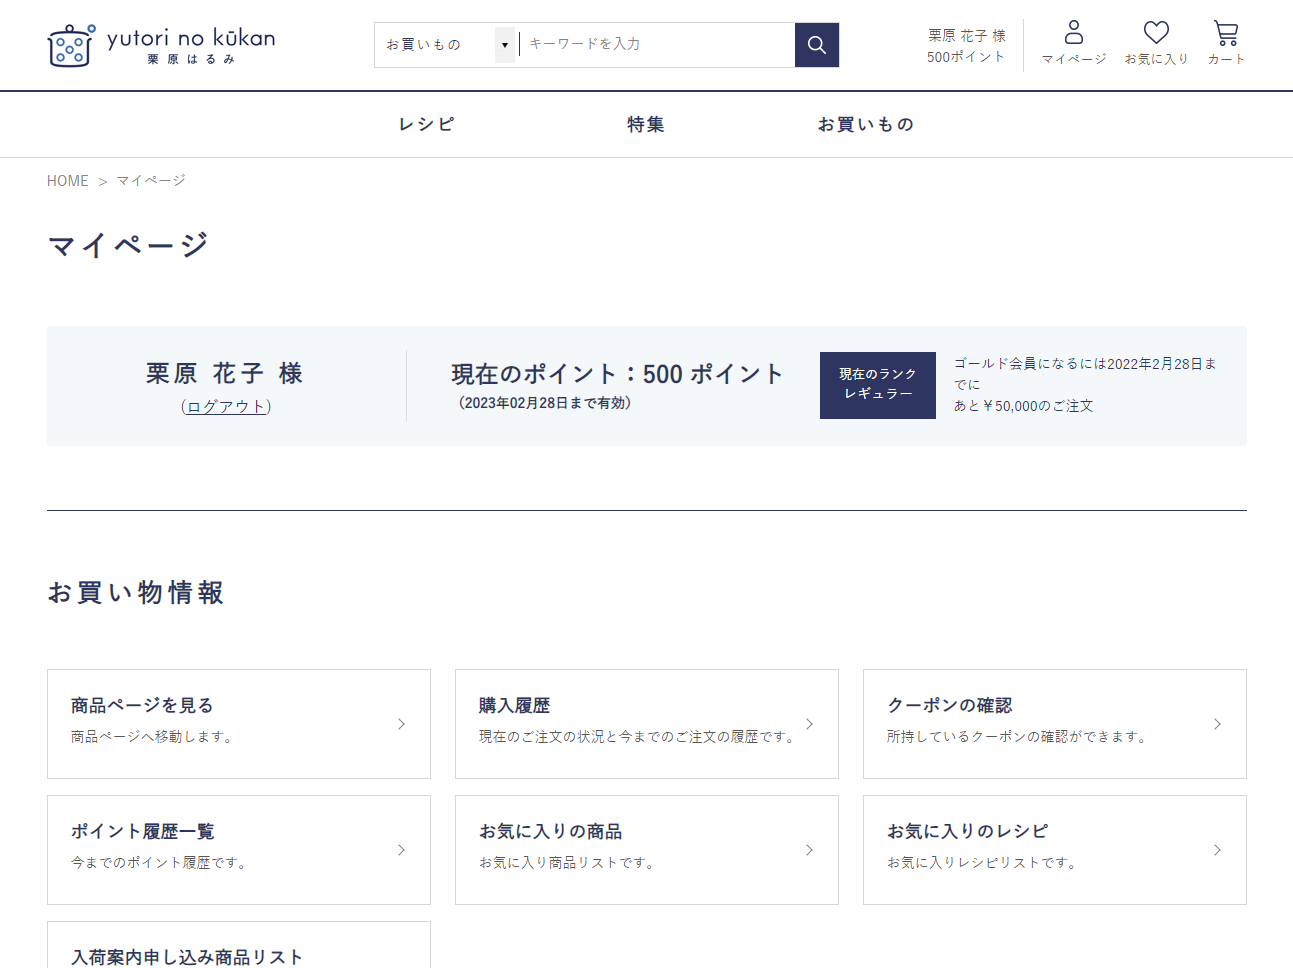1293x968 pixels.
Task: Open 購入履歴 card
Action: point(647,724)
